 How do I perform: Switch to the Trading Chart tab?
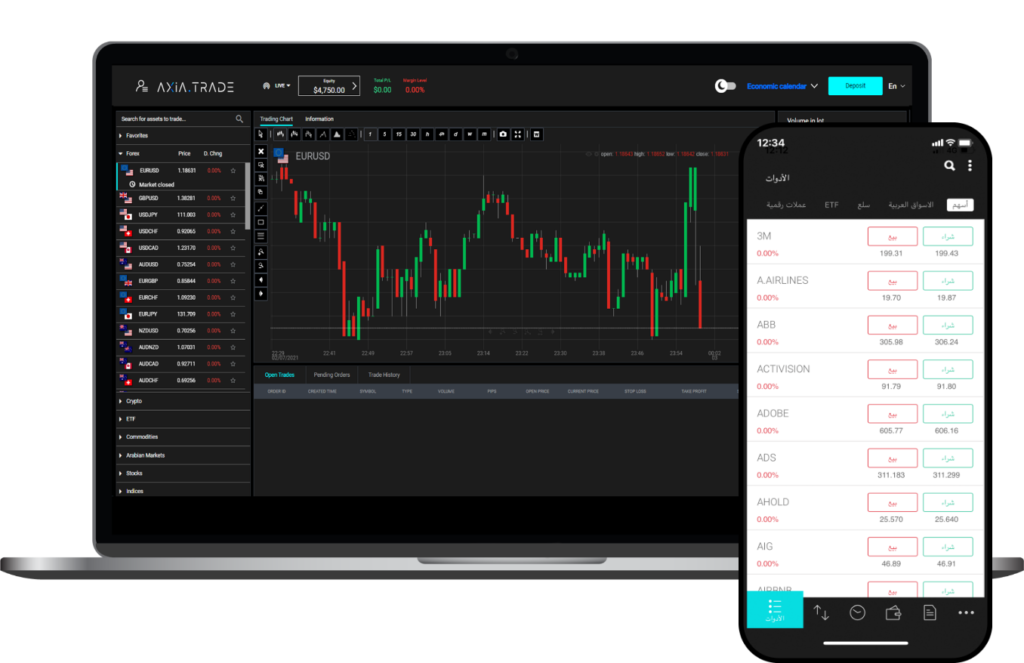tap(276, 119)
